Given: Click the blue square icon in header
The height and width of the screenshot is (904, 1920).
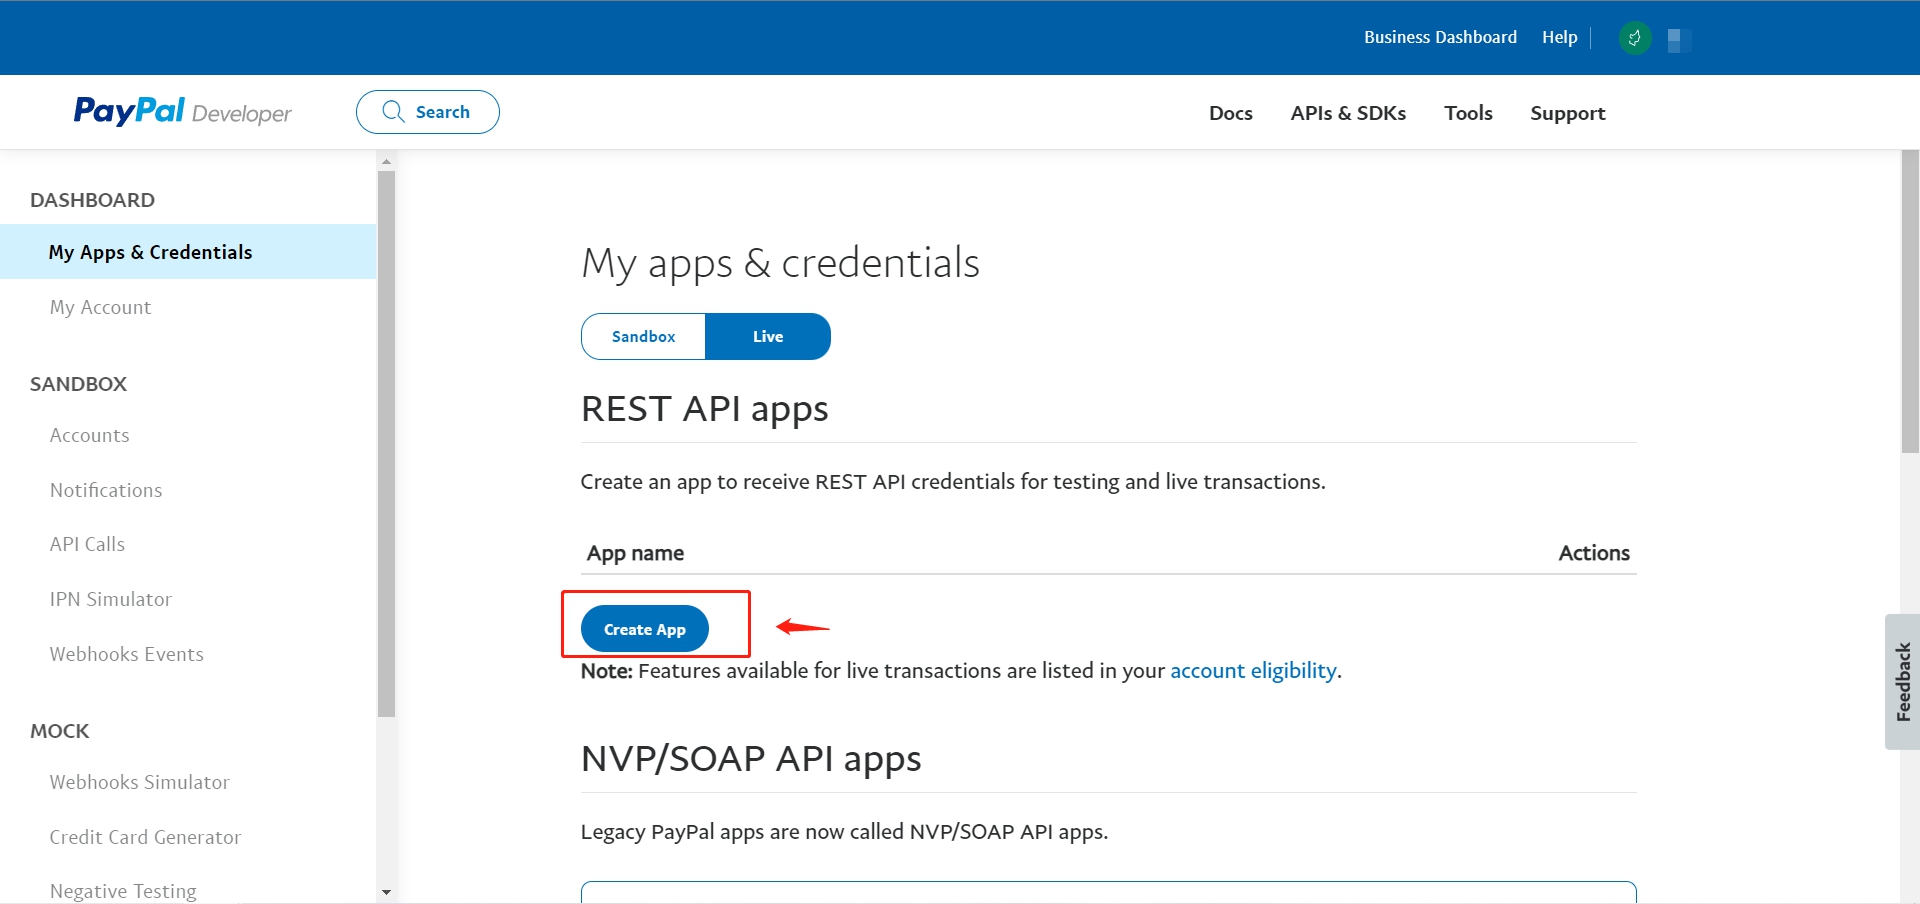Looking at the screenshot, I should tap(1678, 40).
